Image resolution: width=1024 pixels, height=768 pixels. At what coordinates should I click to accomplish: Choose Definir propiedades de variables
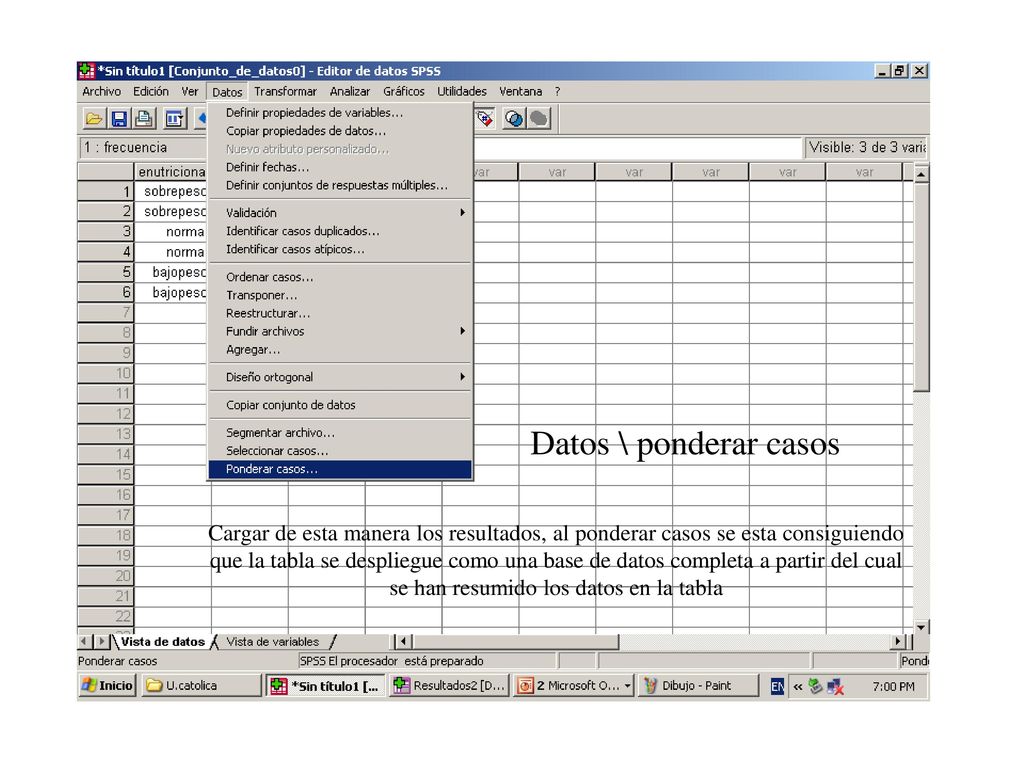click(x=340, y=112)
